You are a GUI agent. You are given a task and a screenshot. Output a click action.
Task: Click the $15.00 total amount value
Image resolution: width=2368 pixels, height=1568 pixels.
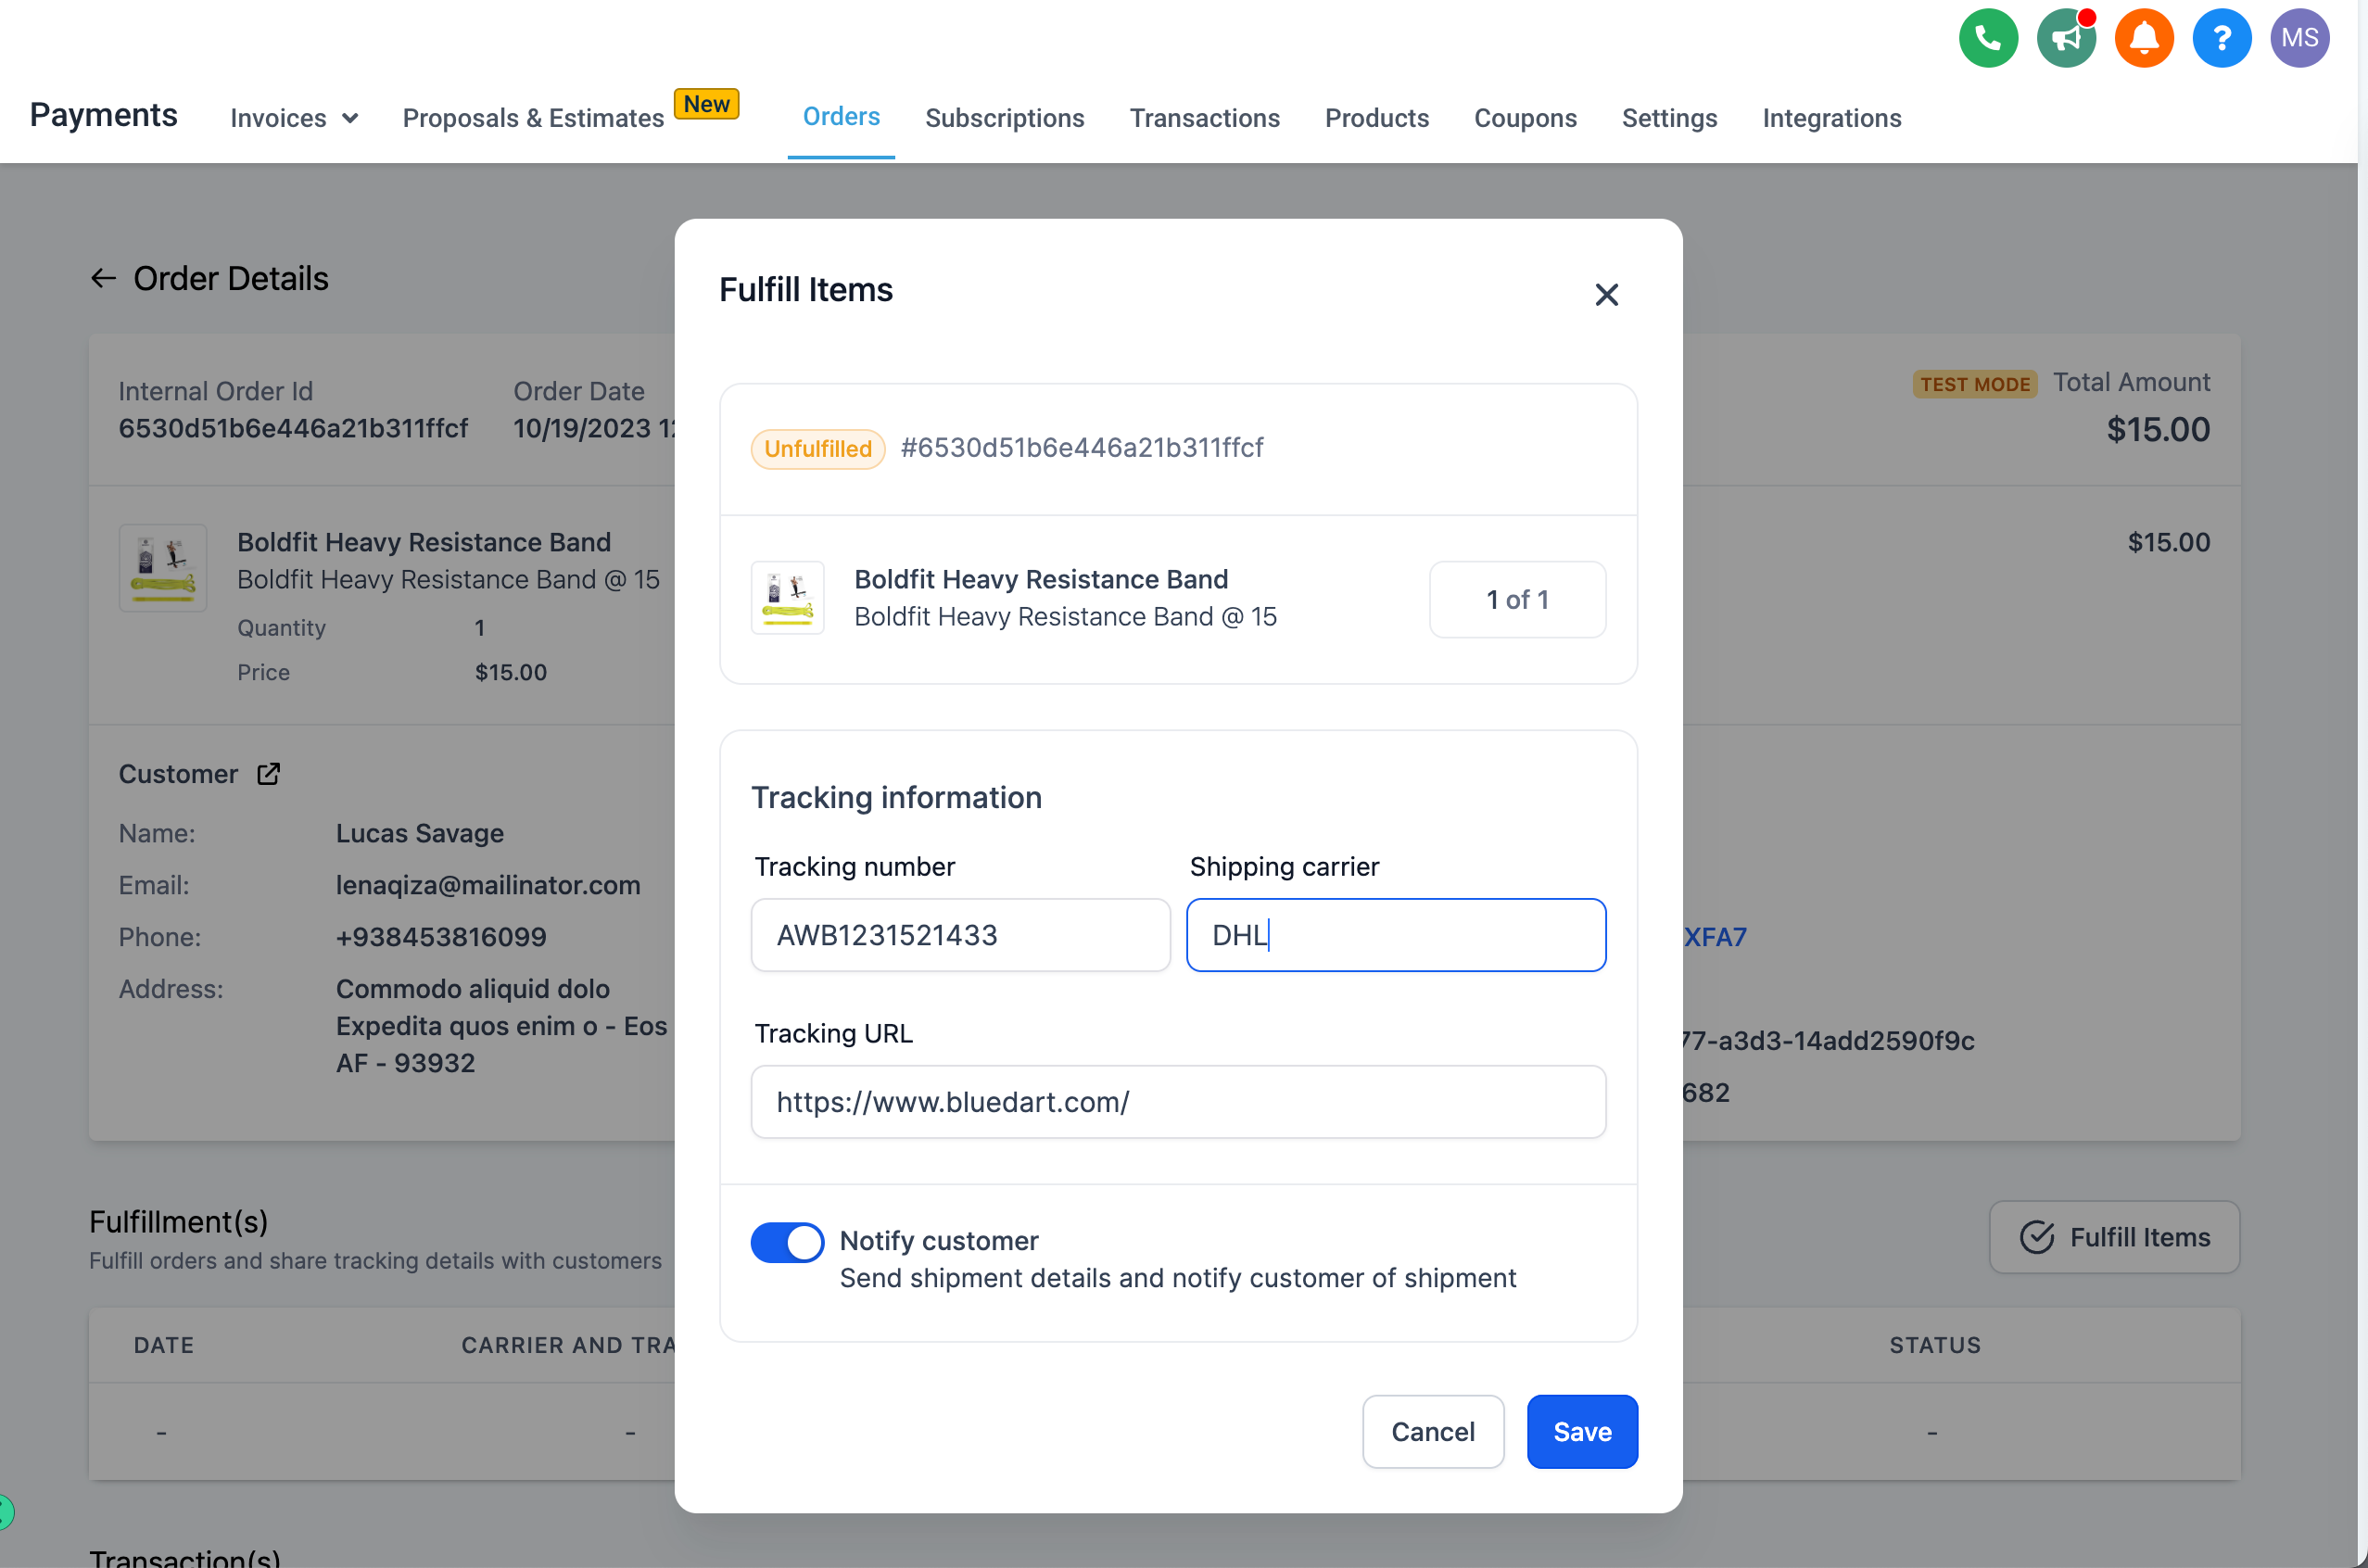2158,429
